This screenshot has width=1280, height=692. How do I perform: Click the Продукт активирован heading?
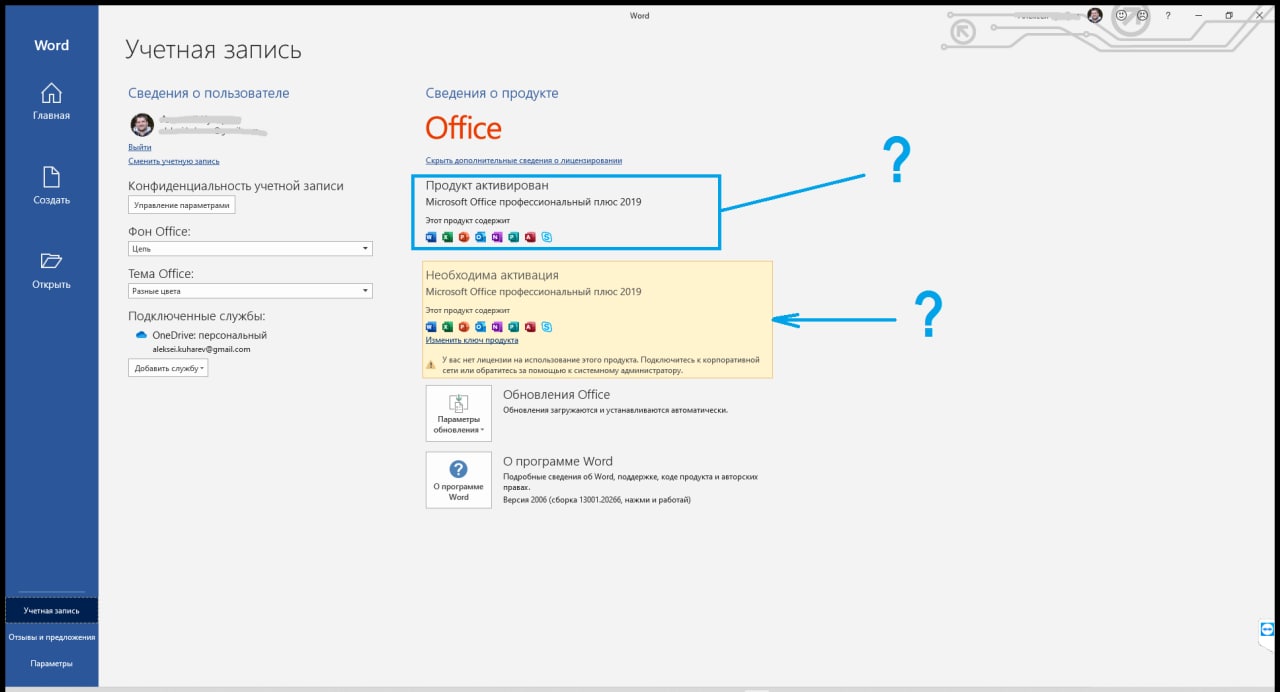[487, 185]
